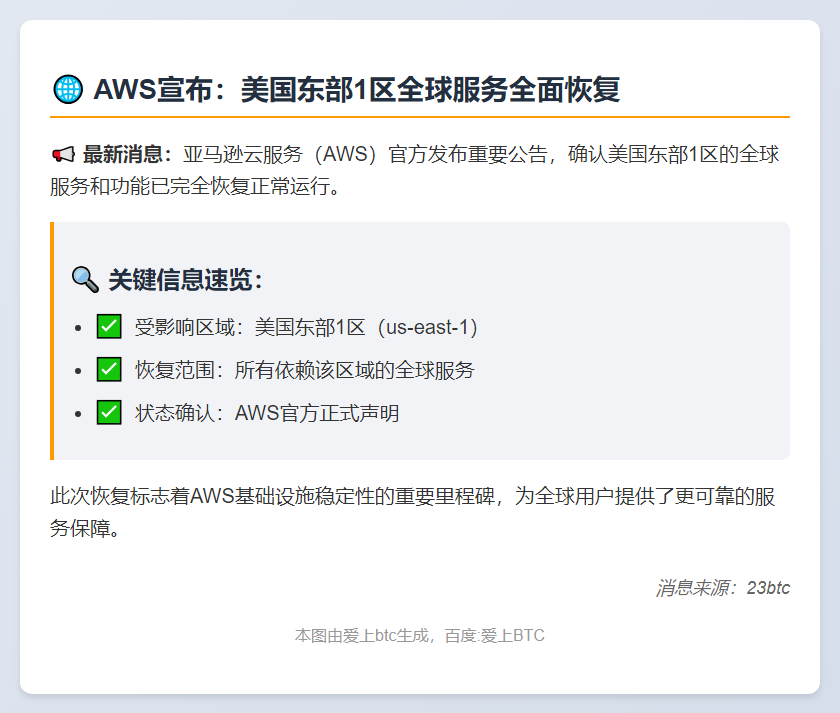Click the globe icon beside the AWS title
This screenshot has width=840, height=713.
click(67, 90)
